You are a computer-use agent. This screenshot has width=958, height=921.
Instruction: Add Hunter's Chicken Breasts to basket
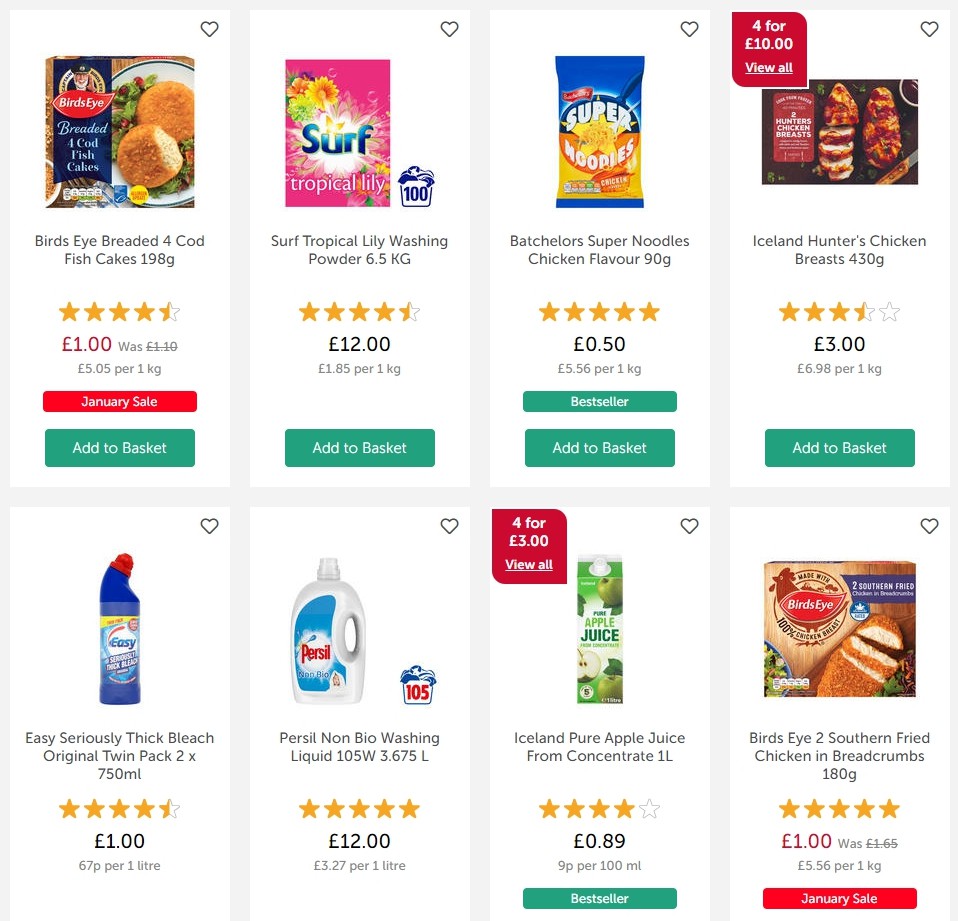[x=839, y=448]
